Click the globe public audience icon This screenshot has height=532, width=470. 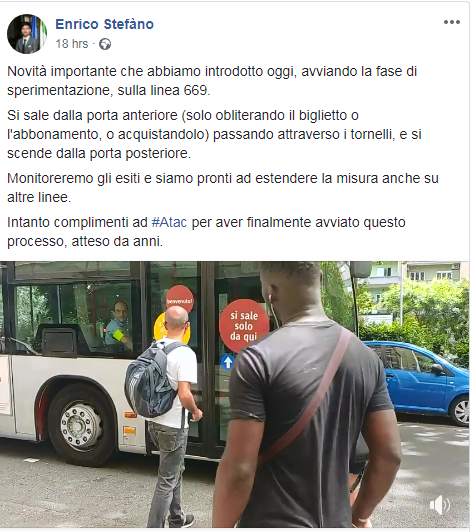click(105, 44)
